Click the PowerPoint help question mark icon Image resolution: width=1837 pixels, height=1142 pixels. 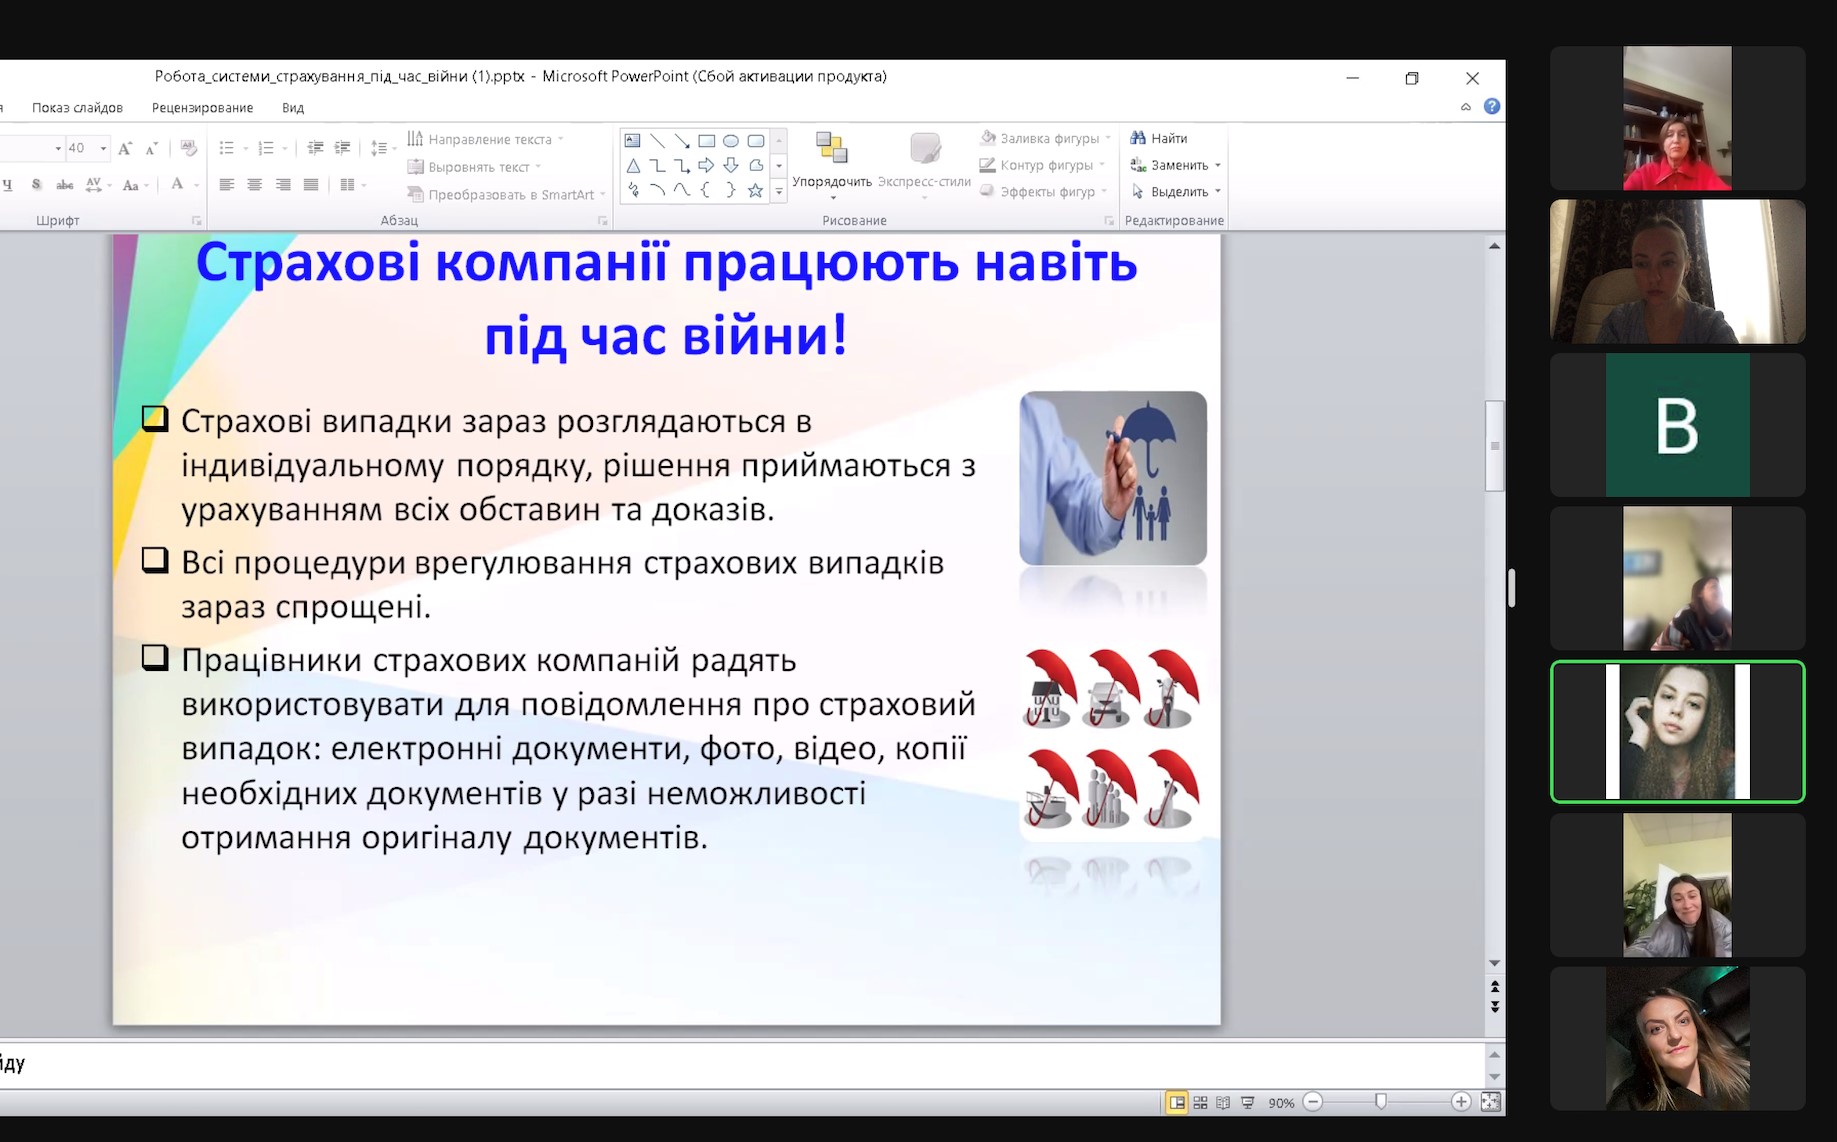pos(1492,107)
